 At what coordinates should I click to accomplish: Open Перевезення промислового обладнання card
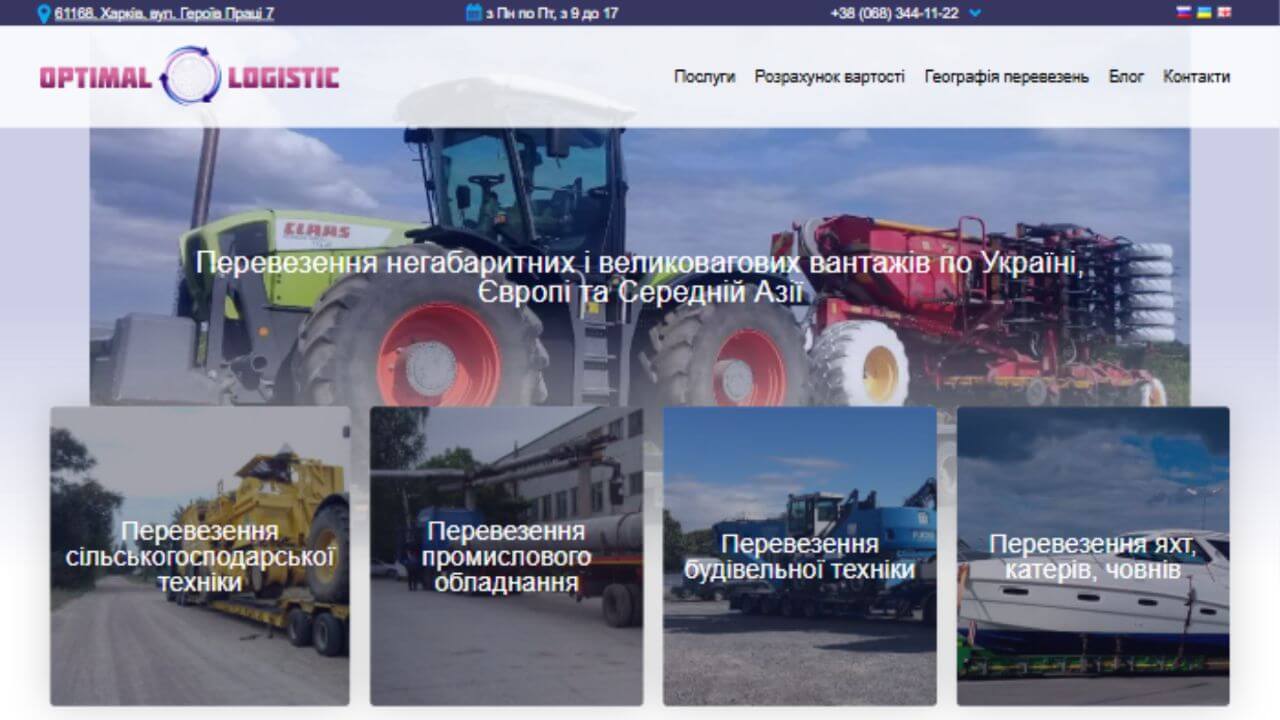click(506, 556)
